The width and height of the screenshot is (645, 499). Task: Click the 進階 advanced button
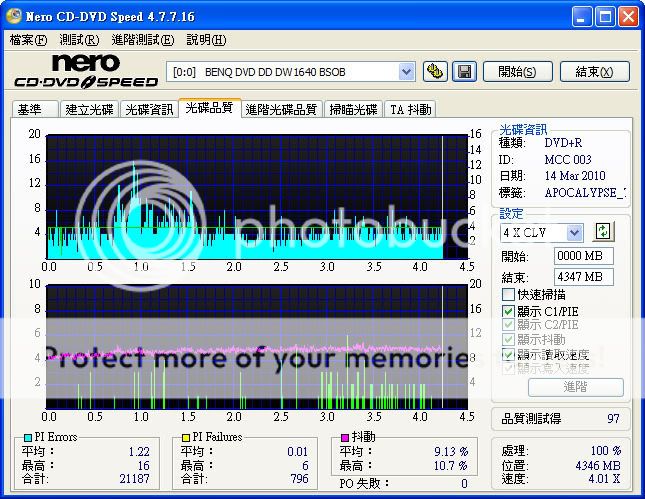(575, 387)
